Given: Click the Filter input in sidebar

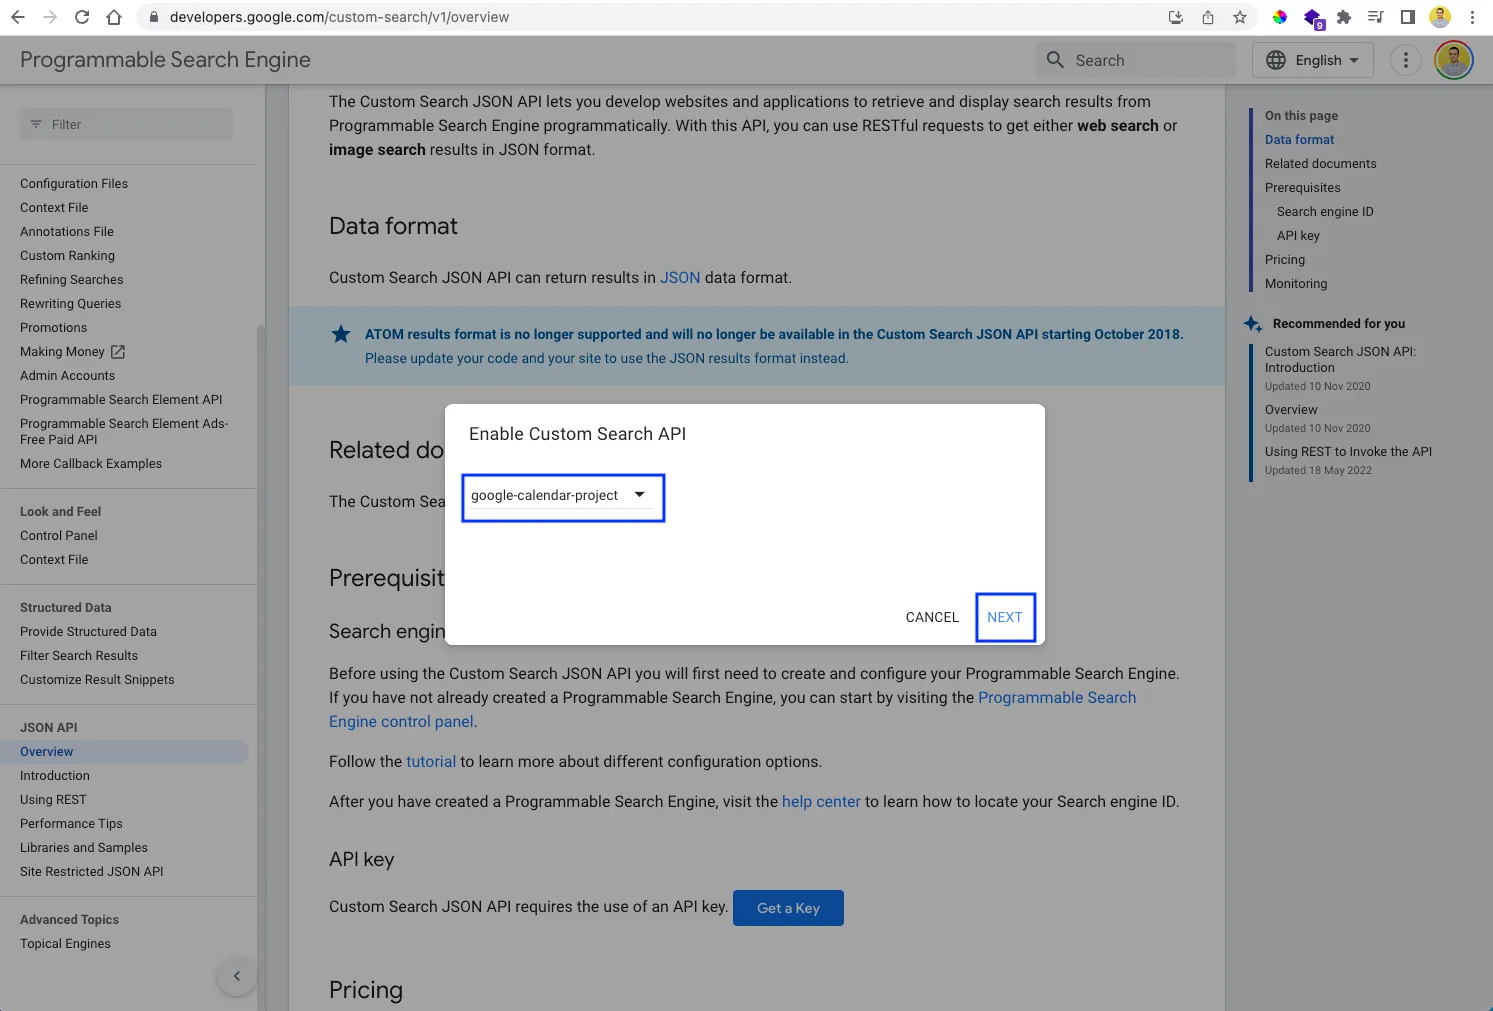Looking at the screenshot, I should click(x=126, y=124).
